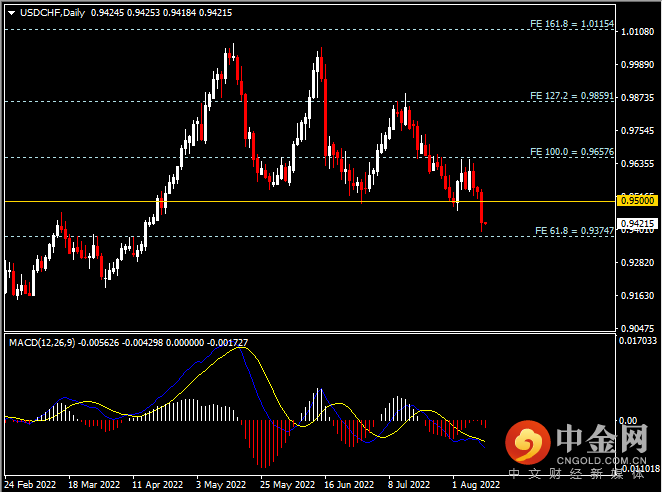Viewport: 662px width, 492px height.
Task: Click the 0.97545 price axis value
Action: [x=637, y=130]
